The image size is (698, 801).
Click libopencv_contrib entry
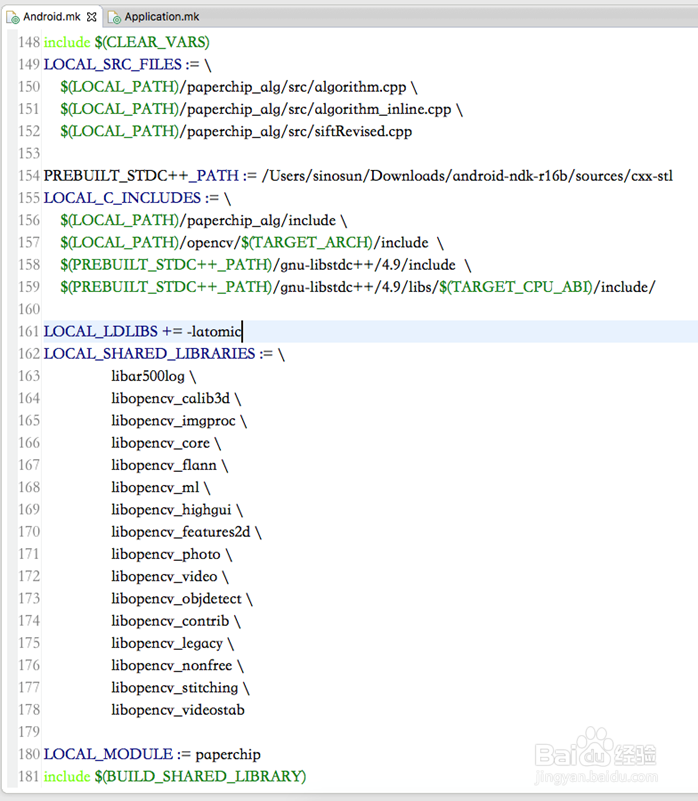coord(170,621)
